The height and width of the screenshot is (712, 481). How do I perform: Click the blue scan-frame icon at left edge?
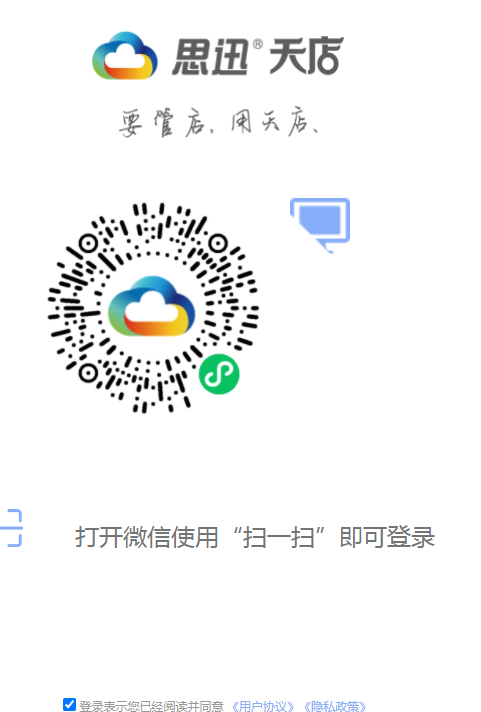pos(11,528)
